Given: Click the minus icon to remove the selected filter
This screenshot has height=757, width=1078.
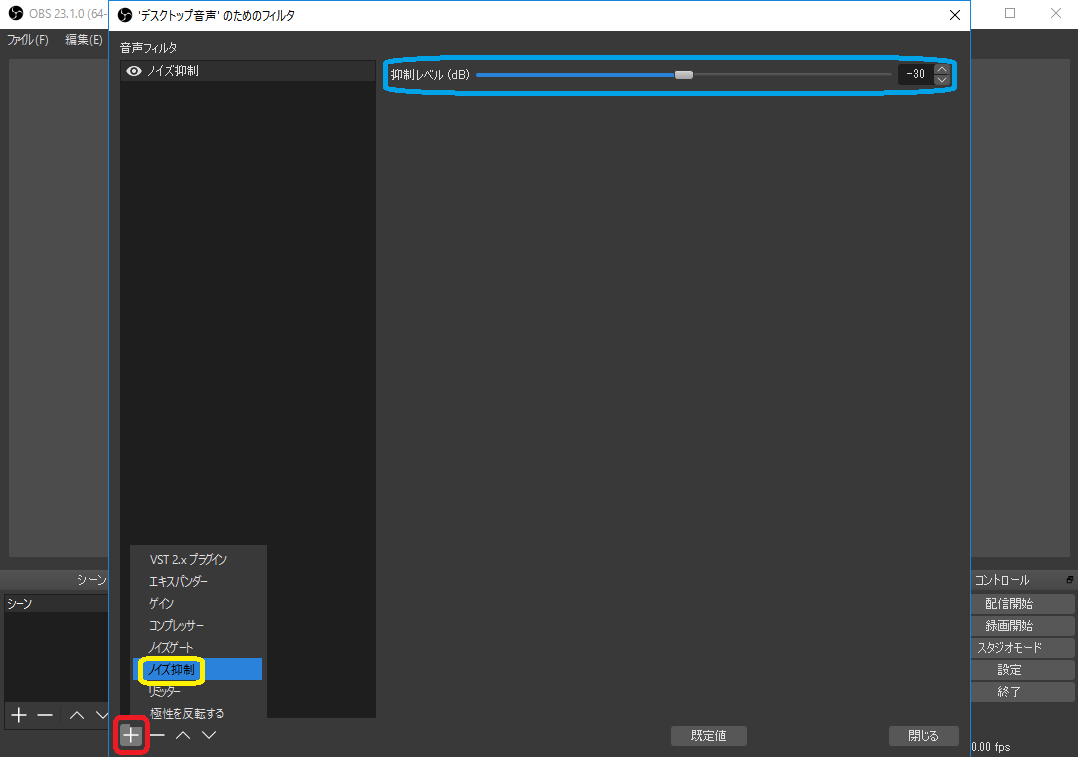Looking at the screenshot, I should coord(158,735).
